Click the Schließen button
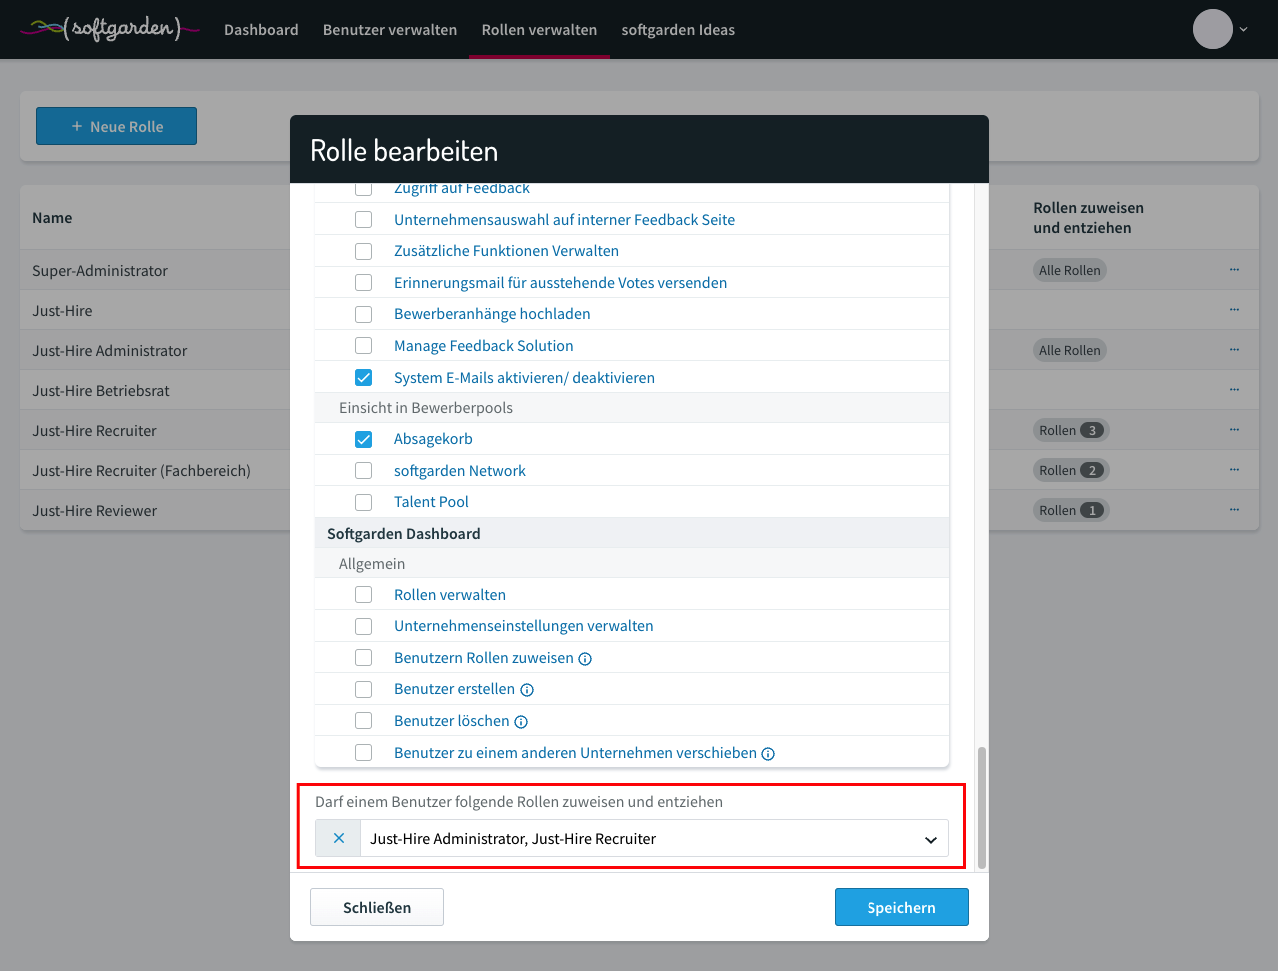Screen dimensions: 1278x971 click(x=377, y=907)
